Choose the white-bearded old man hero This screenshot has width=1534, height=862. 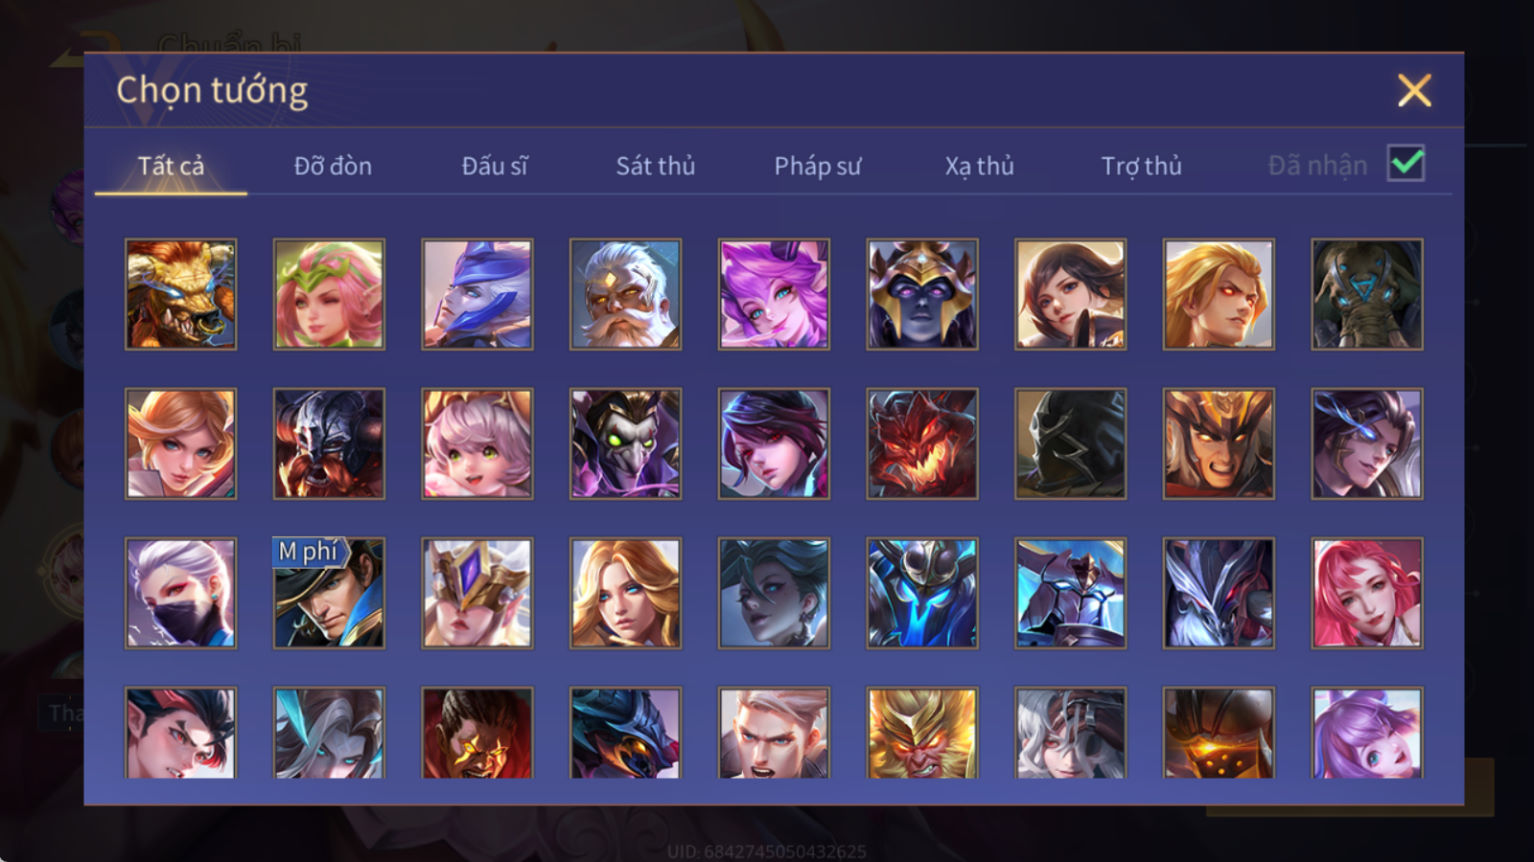point(625,294)
